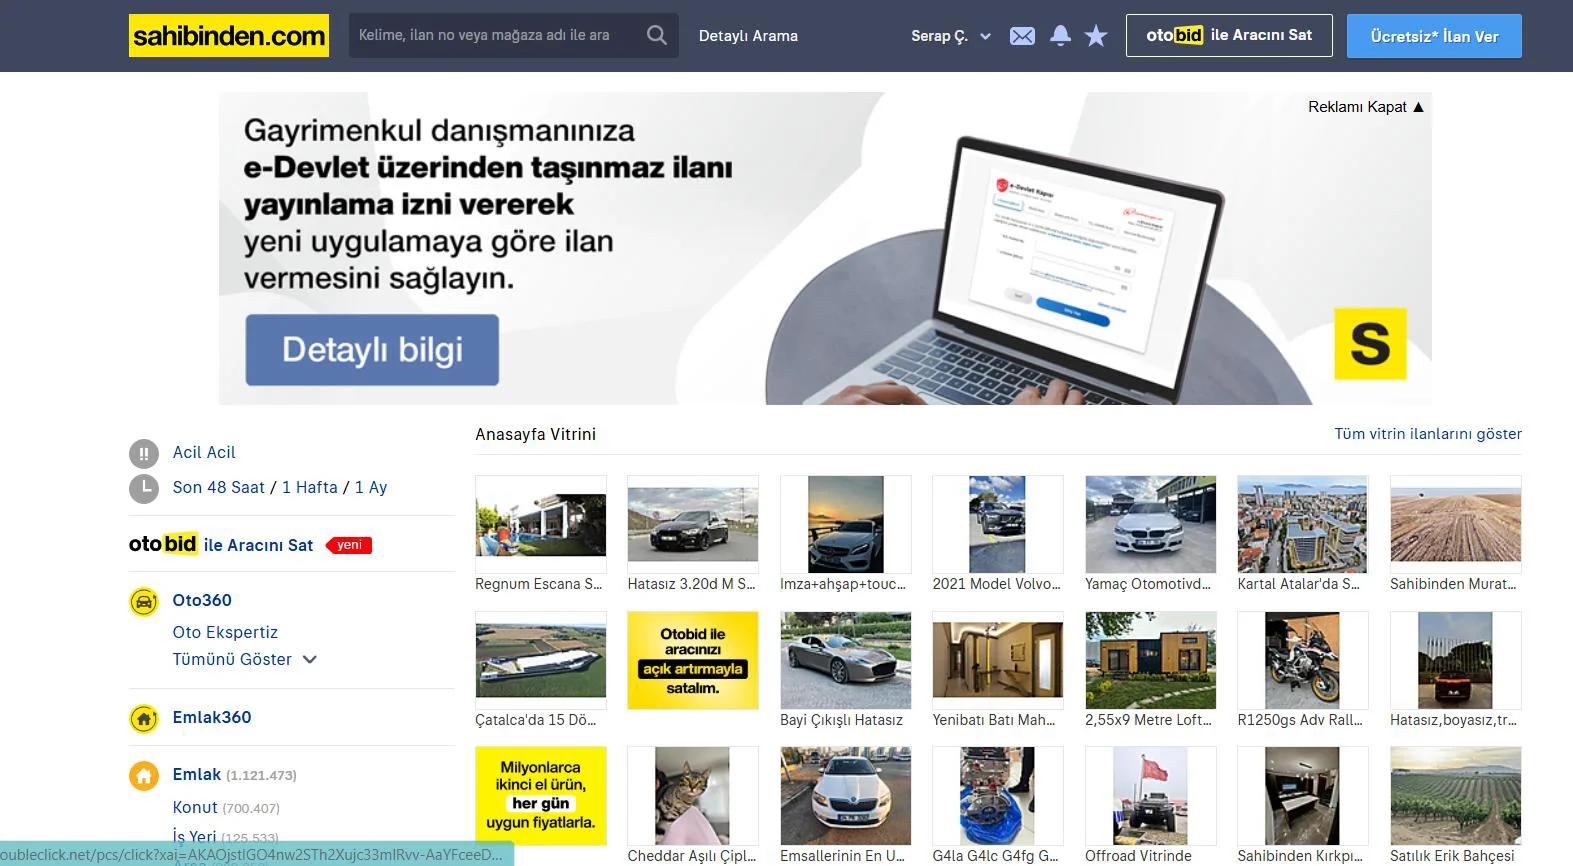
Task: Open the Çatalca'da 15 Dö listing thumbnail
Action: (541, 660)
